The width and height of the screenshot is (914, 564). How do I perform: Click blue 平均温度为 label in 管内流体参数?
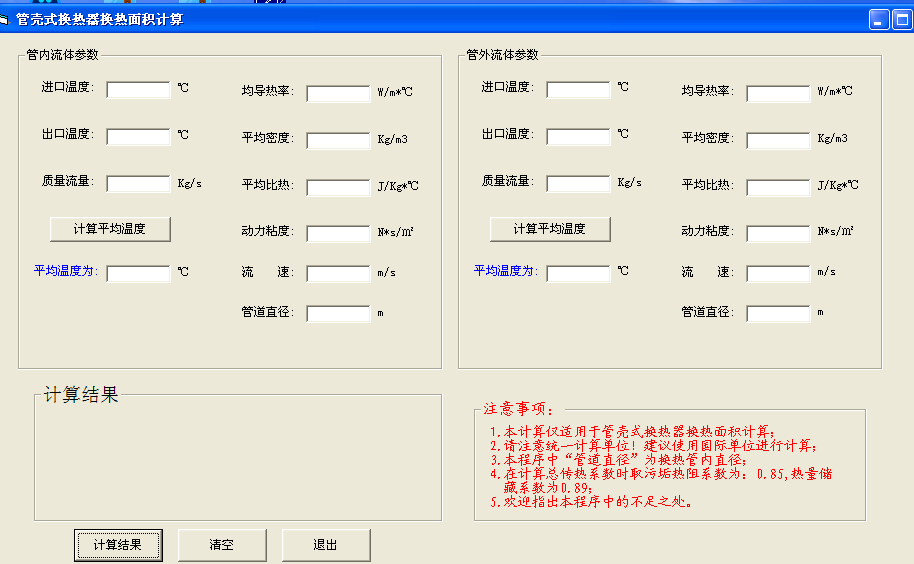pyautogui.click(x=66, y=271)
